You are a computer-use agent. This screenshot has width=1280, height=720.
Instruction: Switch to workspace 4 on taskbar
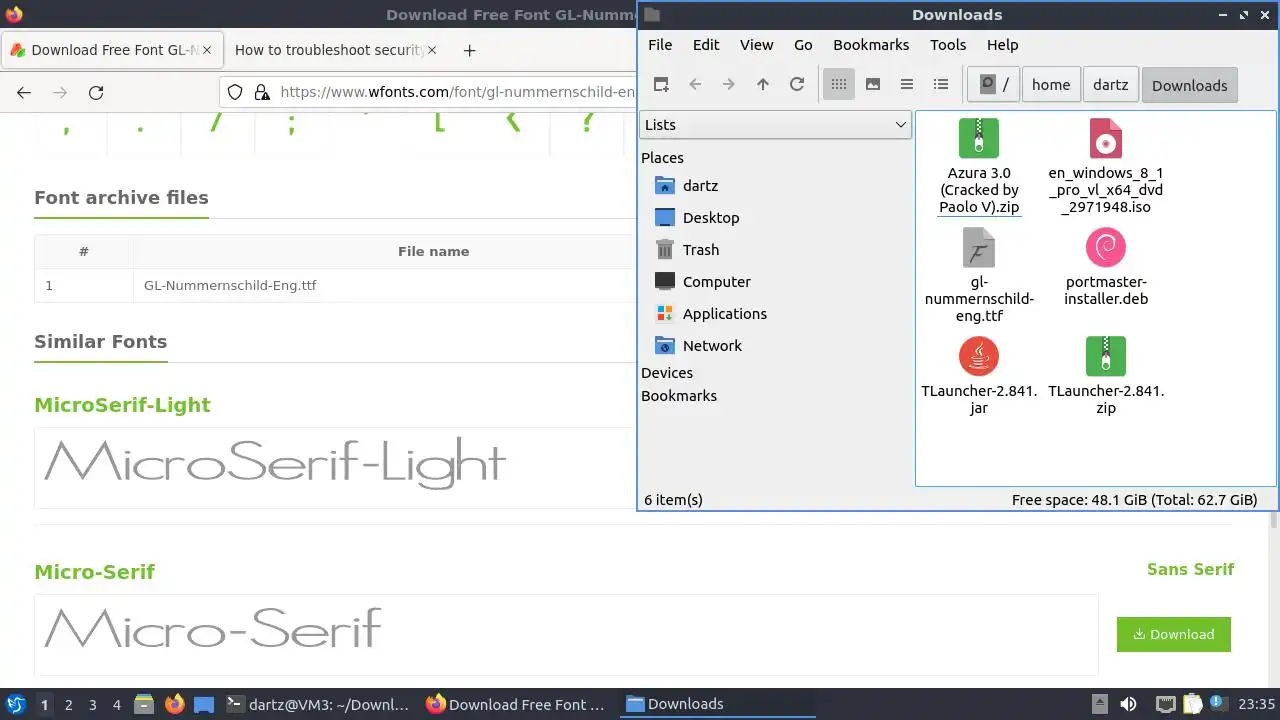click(x=116, y=705)
